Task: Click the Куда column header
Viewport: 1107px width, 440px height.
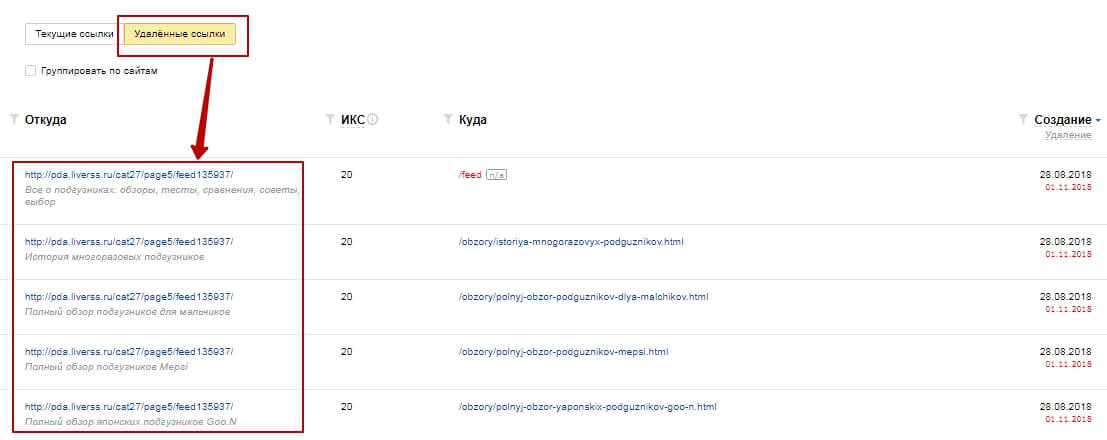Action: point(472,120)
